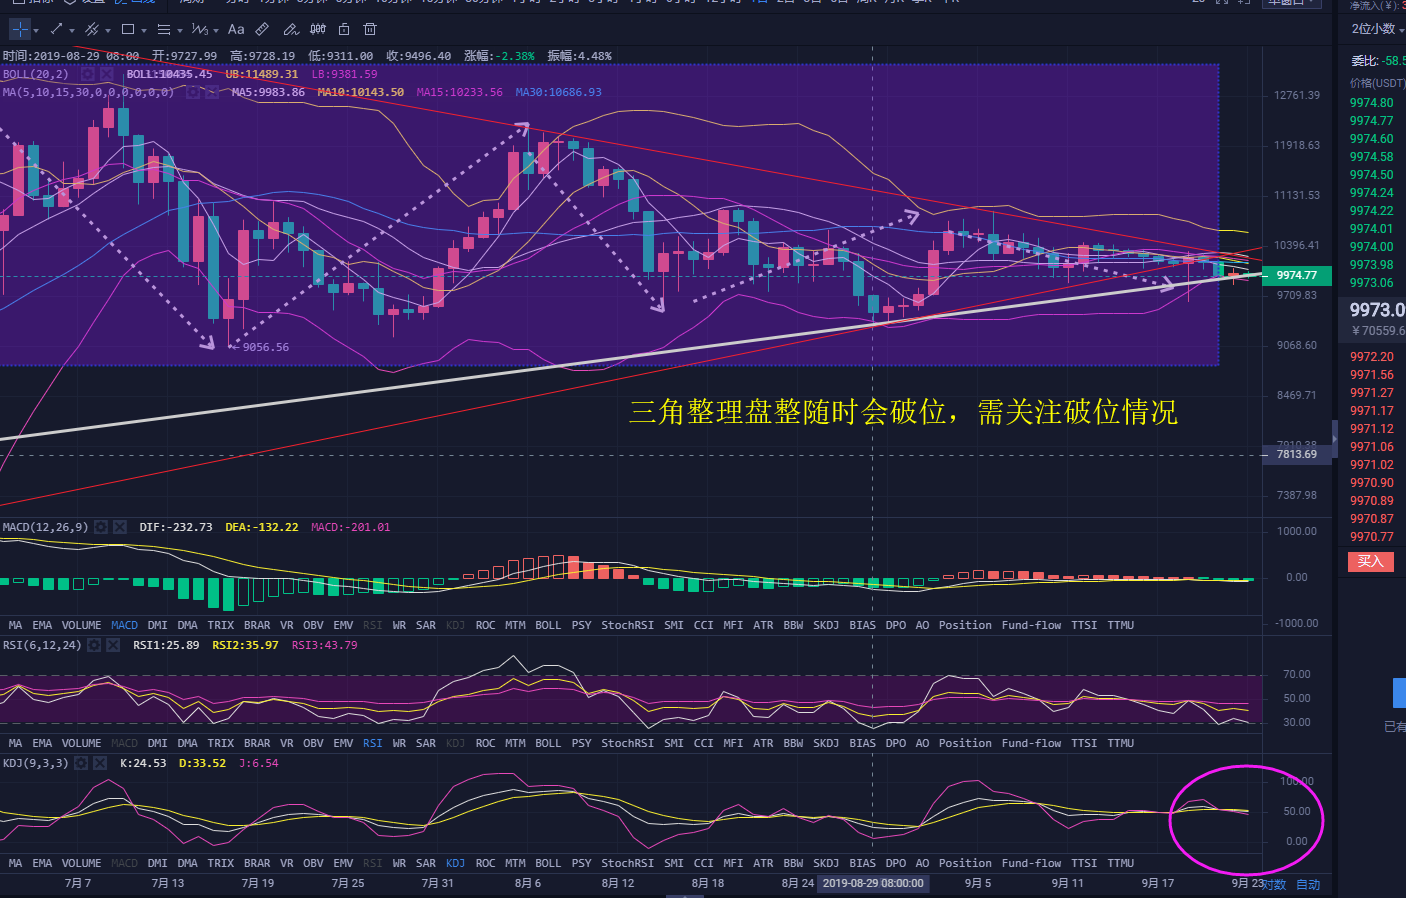Toggle the 对数 log scale option
Viewport: 1406px width, 898px height.
1273,884
